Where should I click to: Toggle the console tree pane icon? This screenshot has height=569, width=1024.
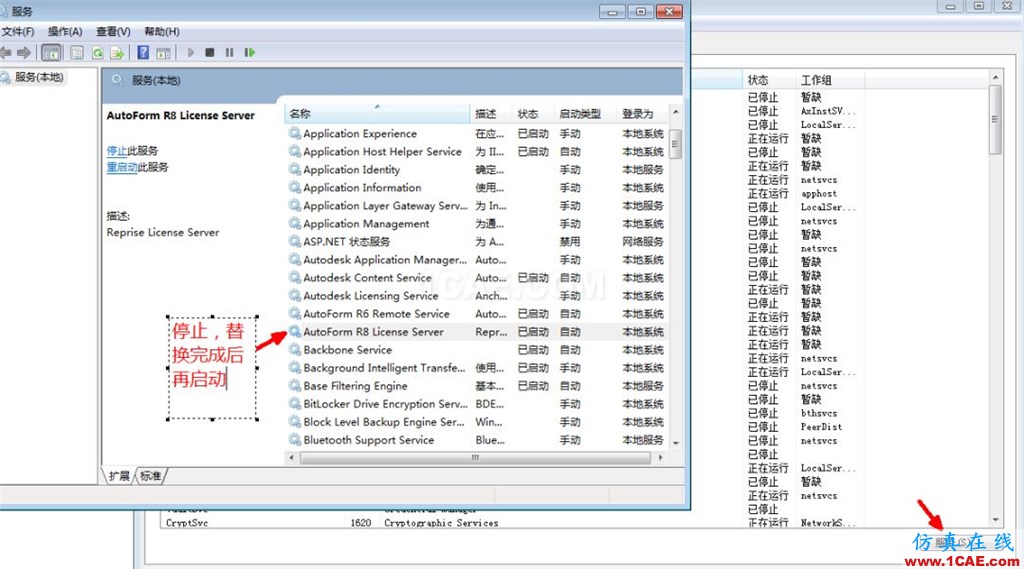point(51,52)
